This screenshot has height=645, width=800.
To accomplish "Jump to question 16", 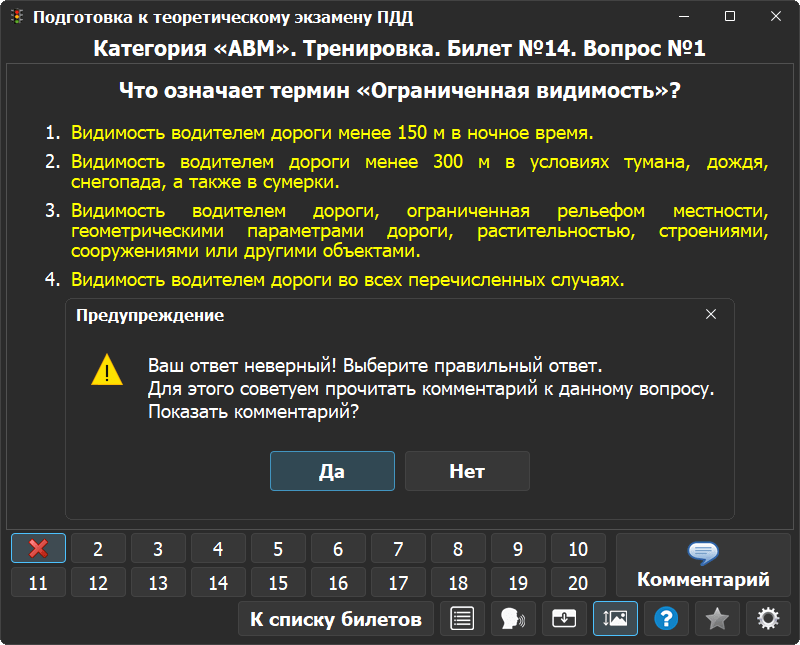I will (338, 582).
